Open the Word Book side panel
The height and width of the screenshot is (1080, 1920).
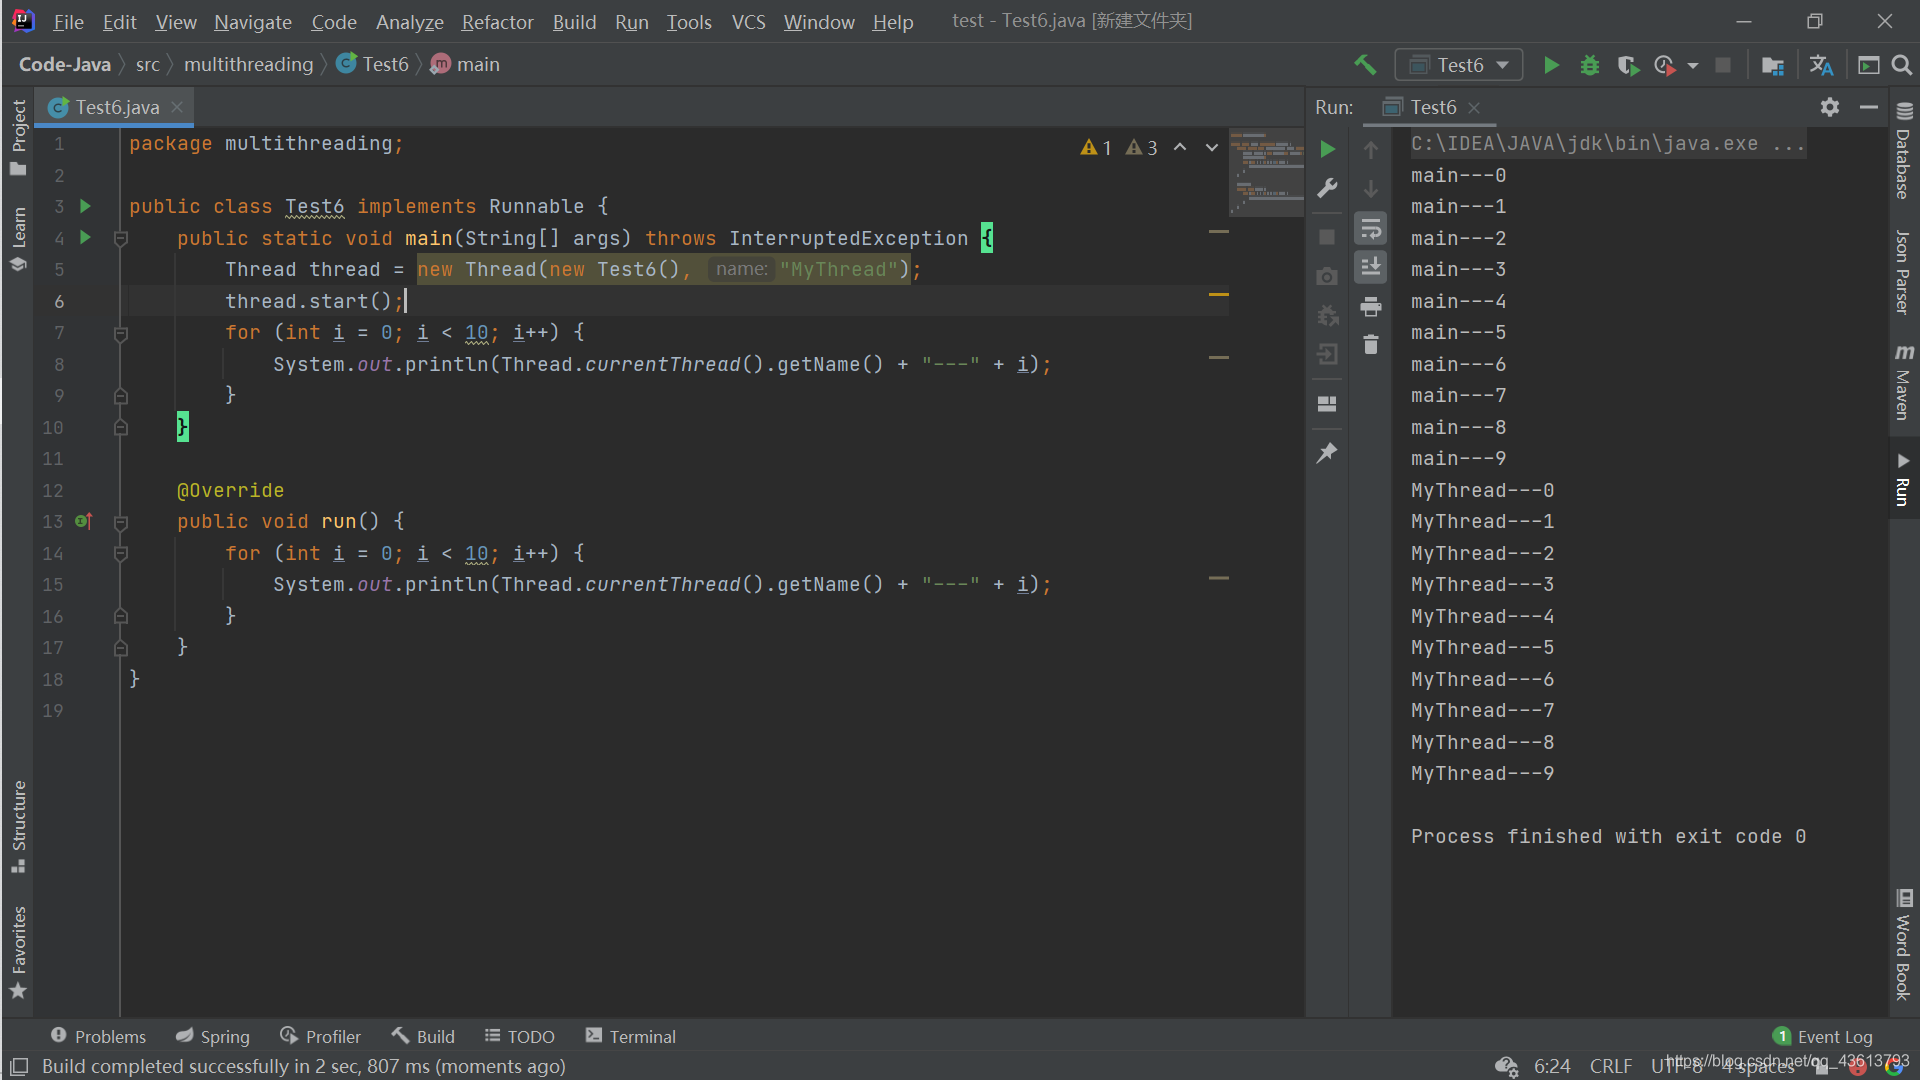(1903, 945)
